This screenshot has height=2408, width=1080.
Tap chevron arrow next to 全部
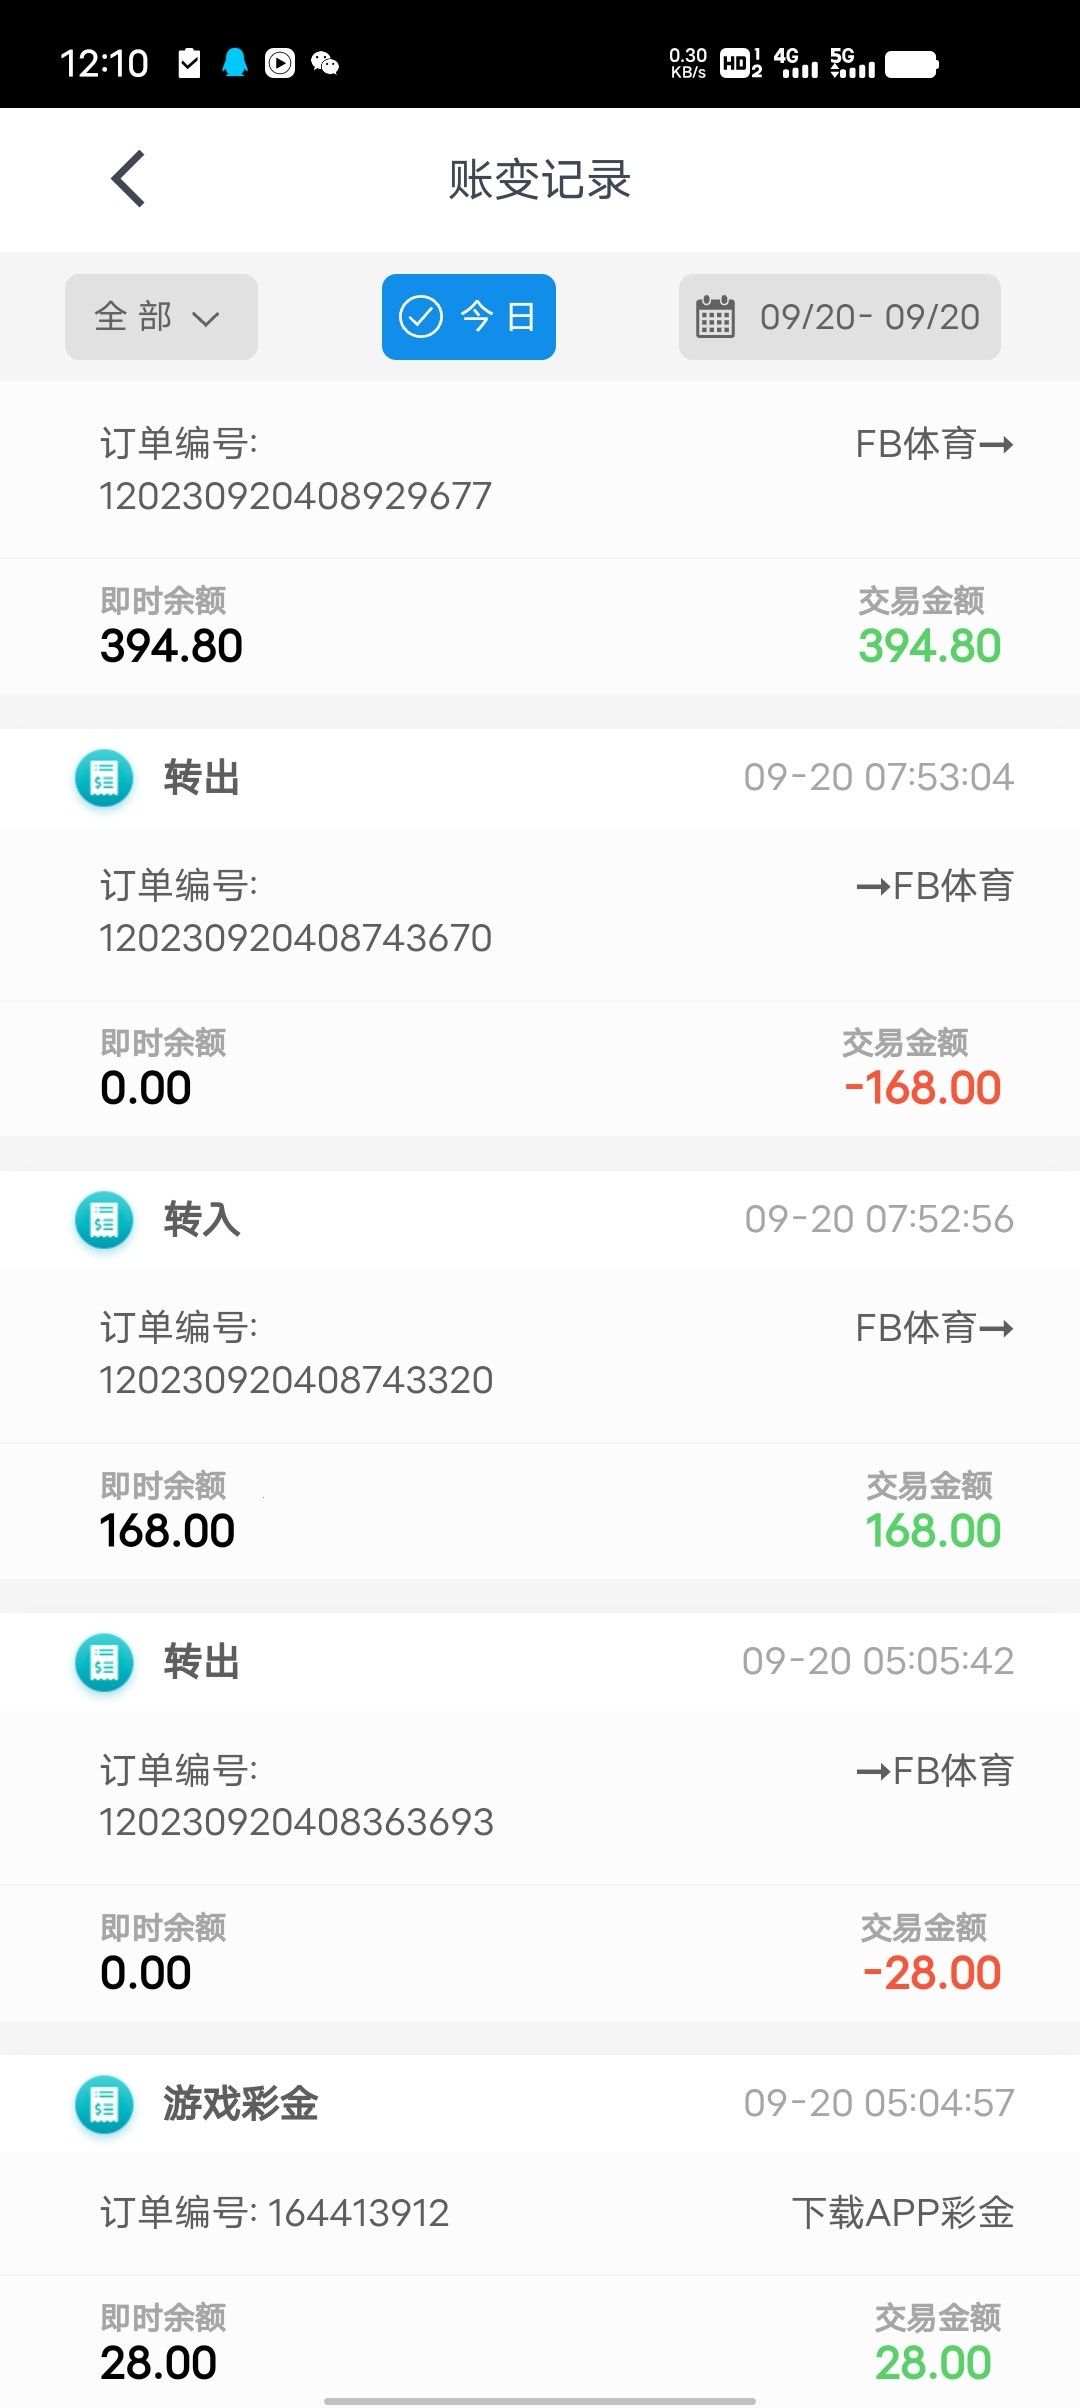[x=206, y=319]
